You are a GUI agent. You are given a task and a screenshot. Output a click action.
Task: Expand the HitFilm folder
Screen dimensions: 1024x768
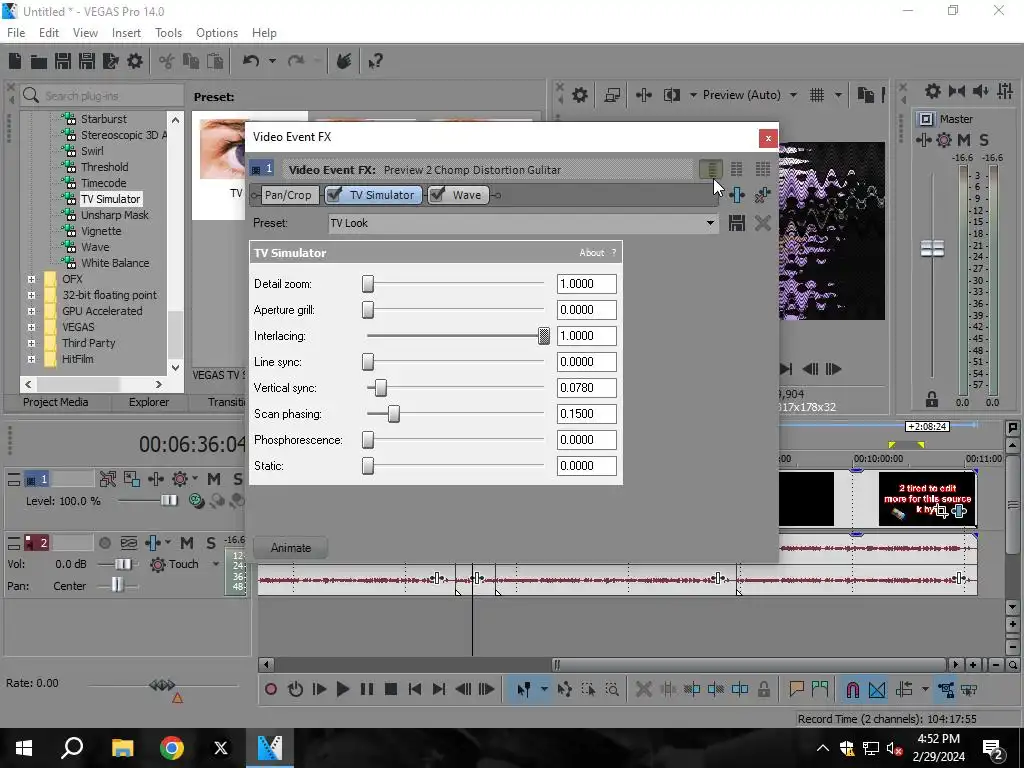(31, 359)
